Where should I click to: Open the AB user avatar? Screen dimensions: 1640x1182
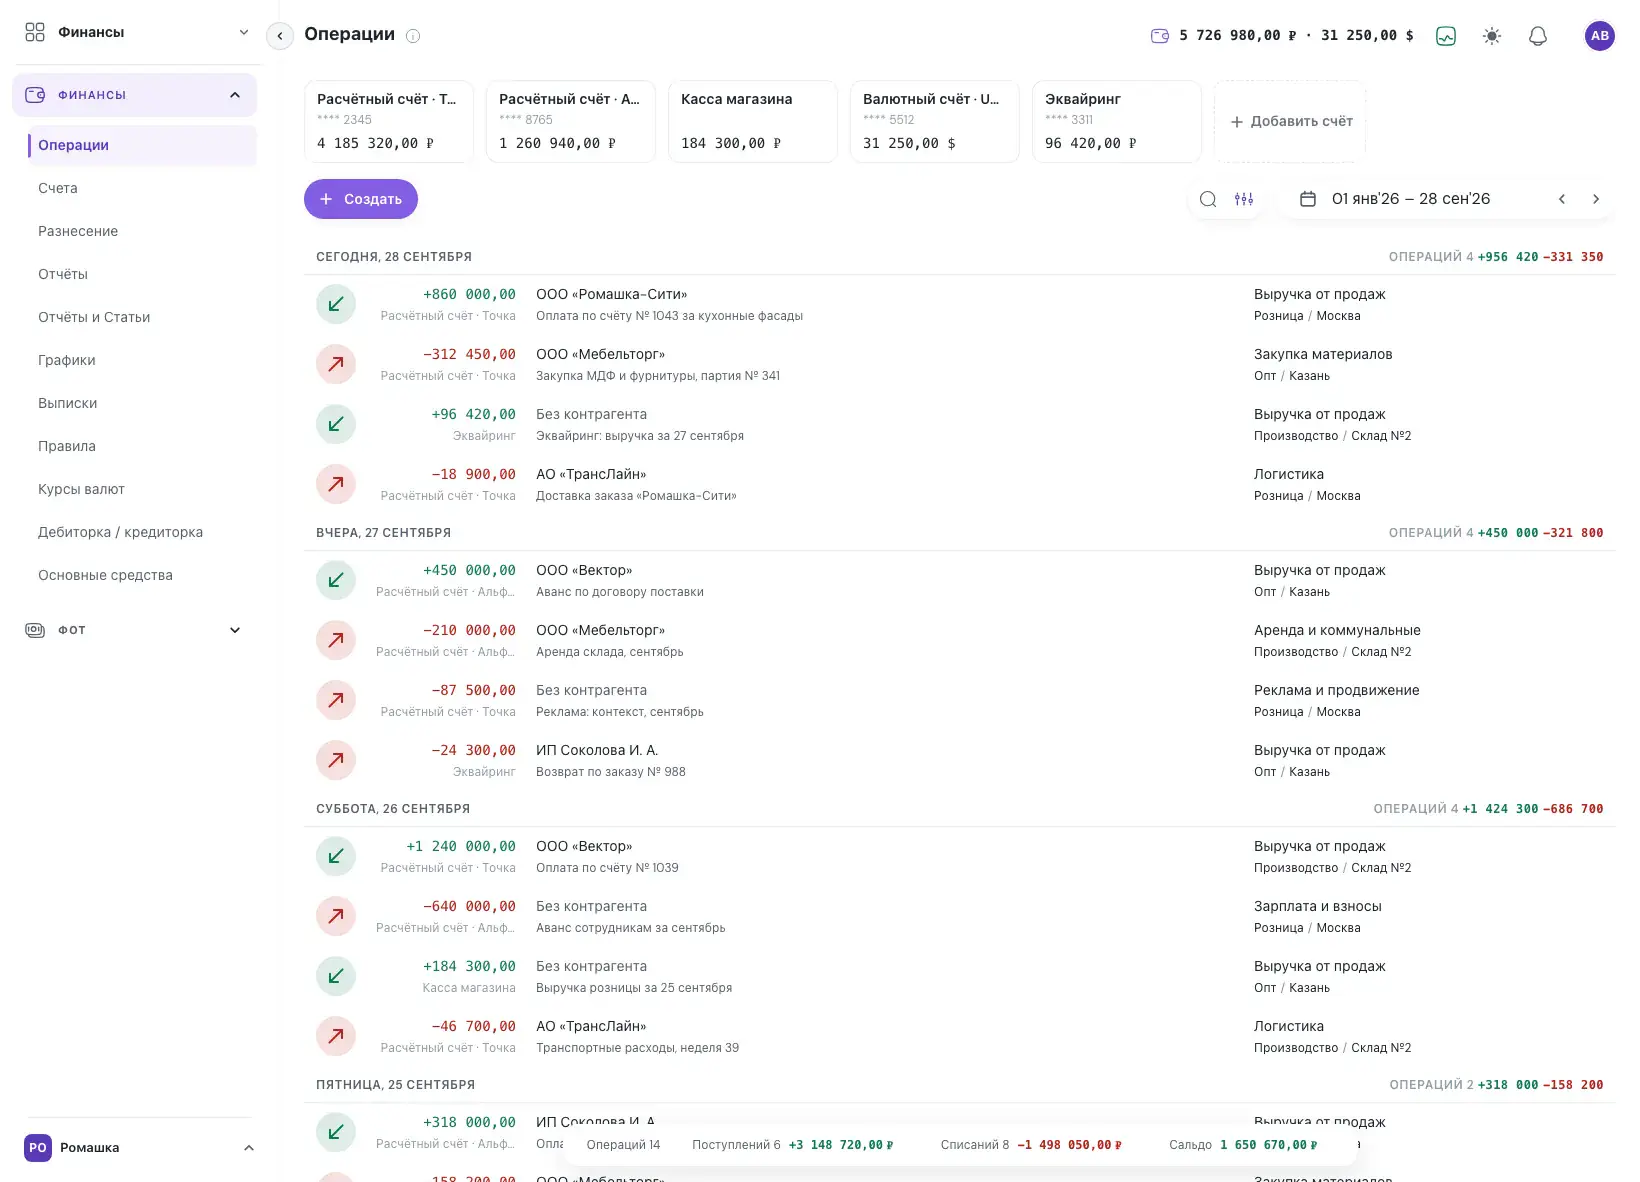pyautogui.click(x=1600, y=36)
